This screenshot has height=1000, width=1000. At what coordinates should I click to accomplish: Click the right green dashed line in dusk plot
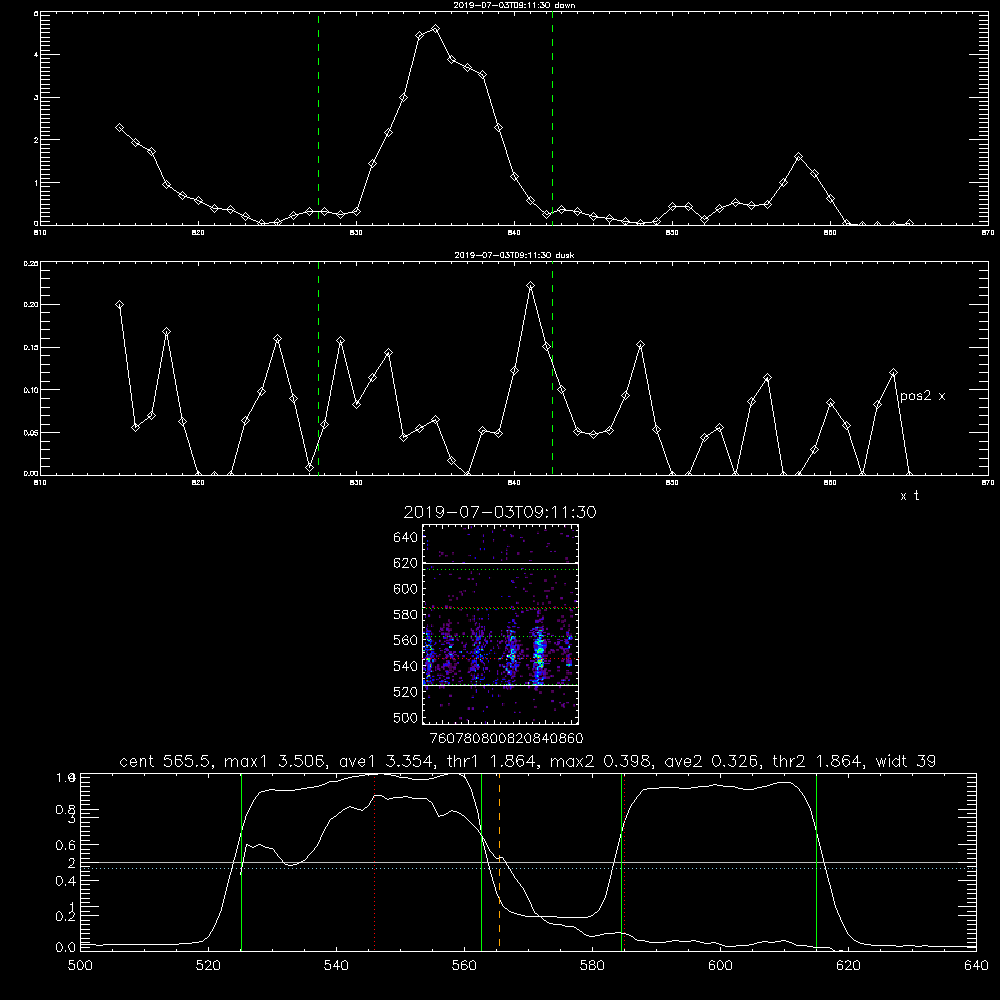coord(552,368)
